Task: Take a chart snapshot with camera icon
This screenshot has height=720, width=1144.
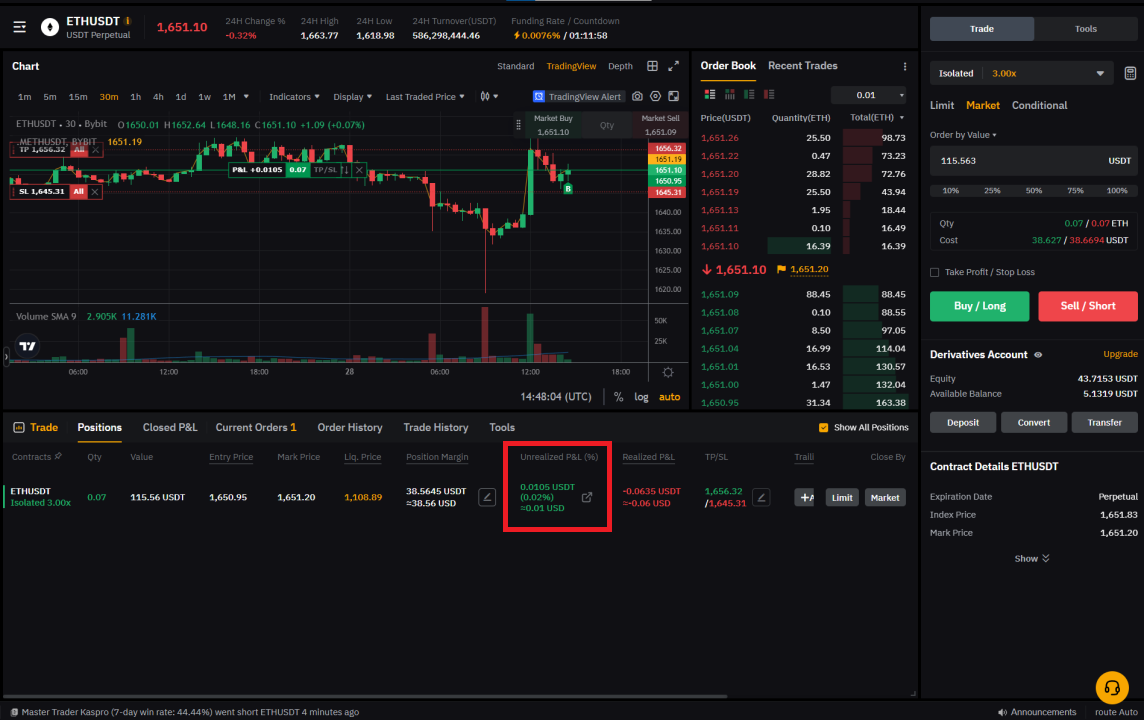Action: [637, 96]
